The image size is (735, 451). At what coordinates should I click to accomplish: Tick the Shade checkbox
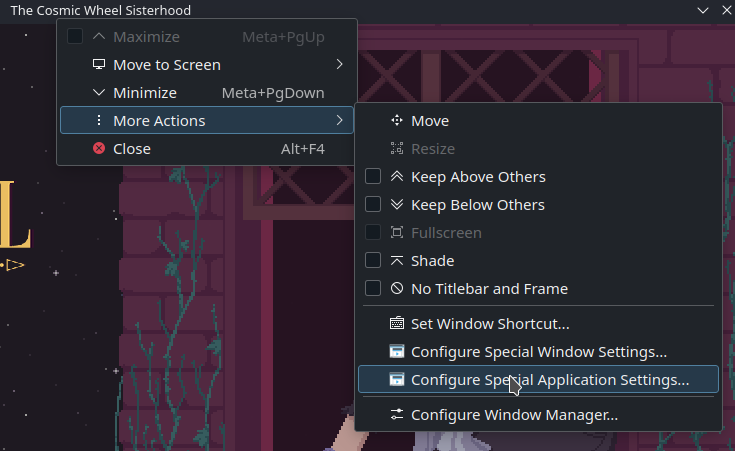coord(373,260)
